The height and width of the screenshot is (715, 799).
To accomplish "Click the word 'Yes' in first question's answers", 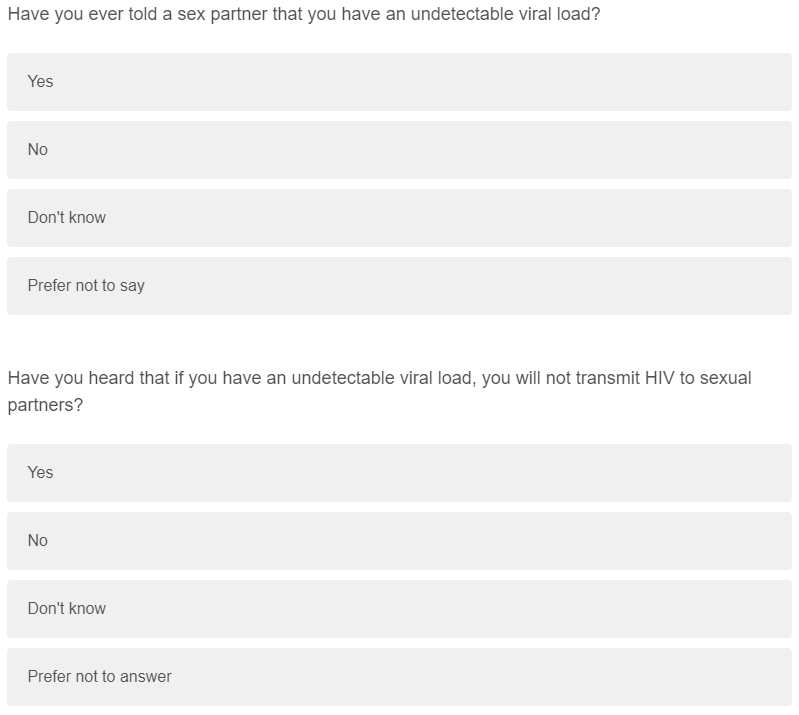I will pos(40,82).
